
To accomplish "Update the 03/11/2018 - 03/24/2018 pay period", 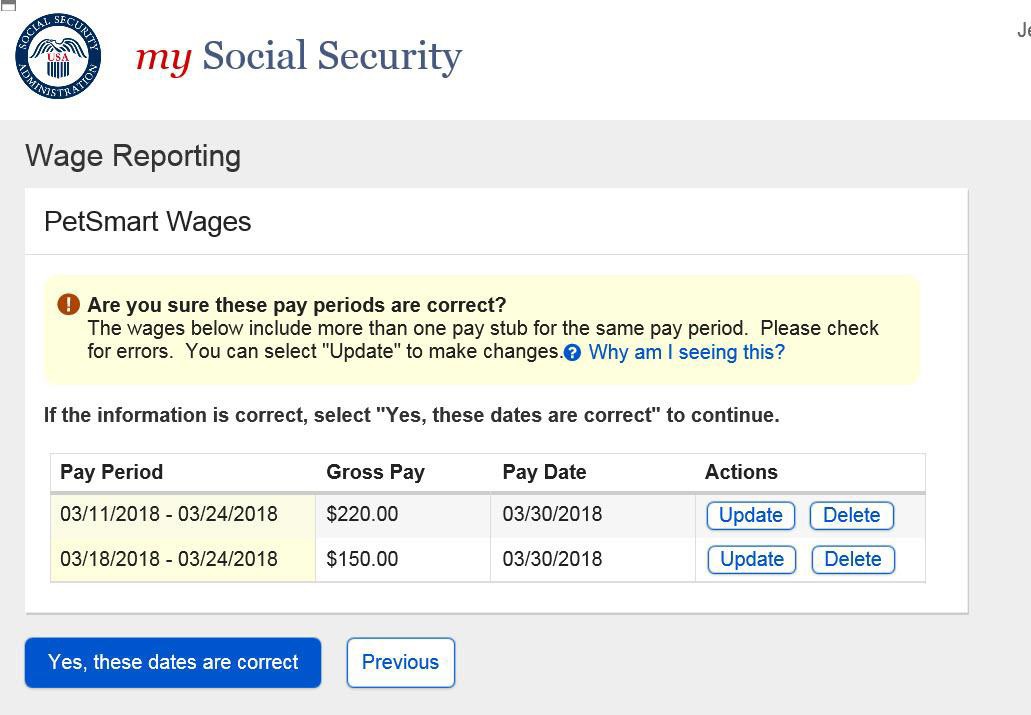I will (x=750, y=515).
